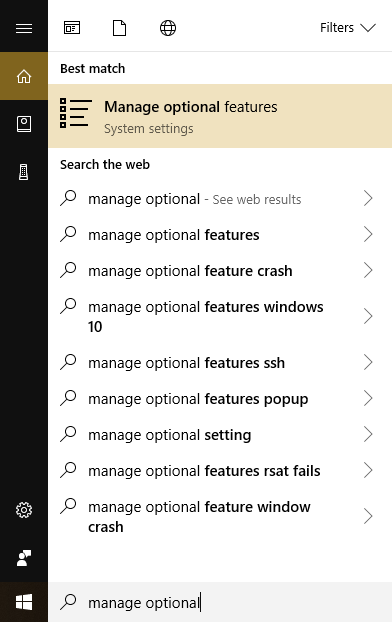Filter results by Documents icon

click(119, 28)
